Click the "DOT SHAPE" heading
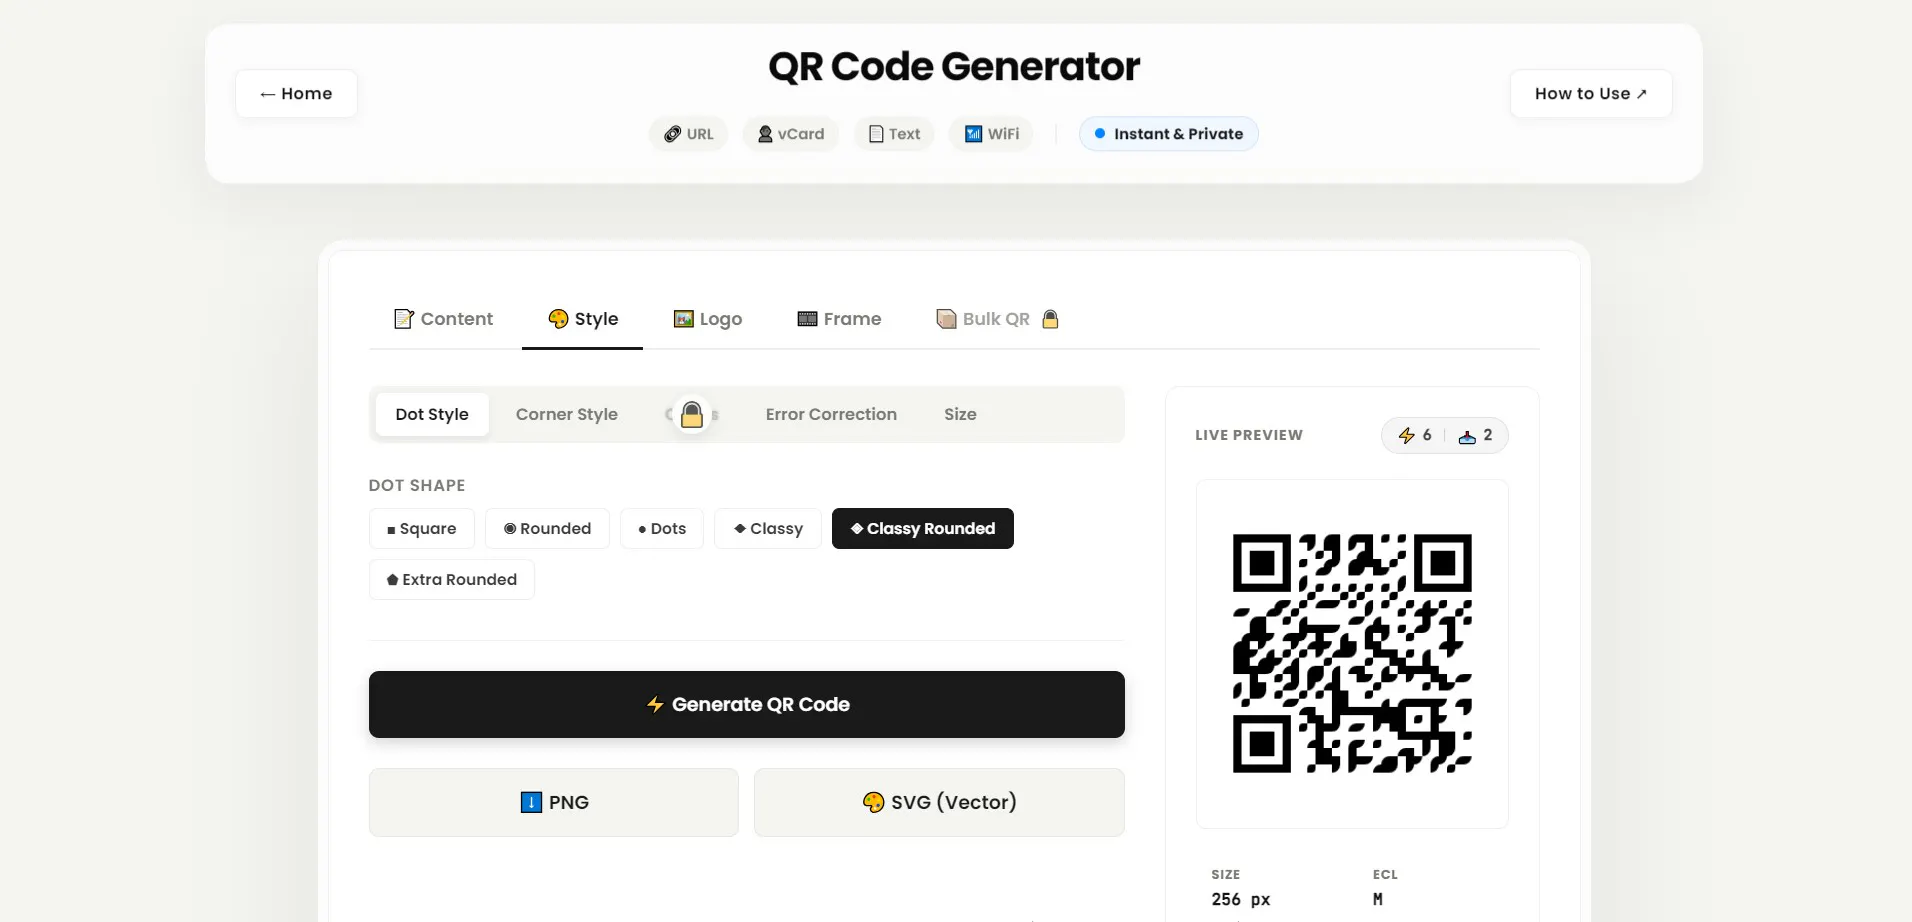 point(417,486)
